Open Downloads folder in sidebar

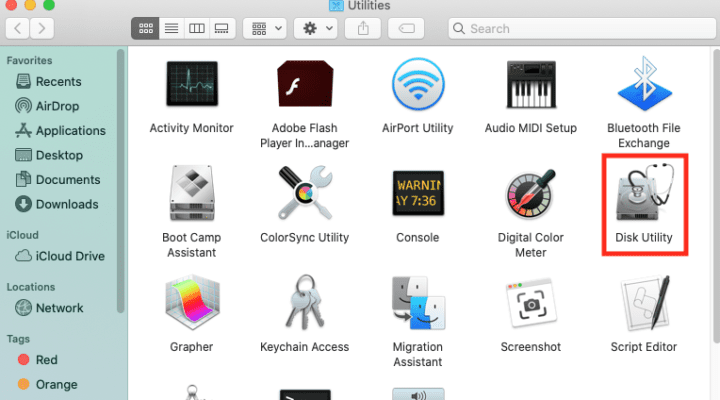point(57,204)
